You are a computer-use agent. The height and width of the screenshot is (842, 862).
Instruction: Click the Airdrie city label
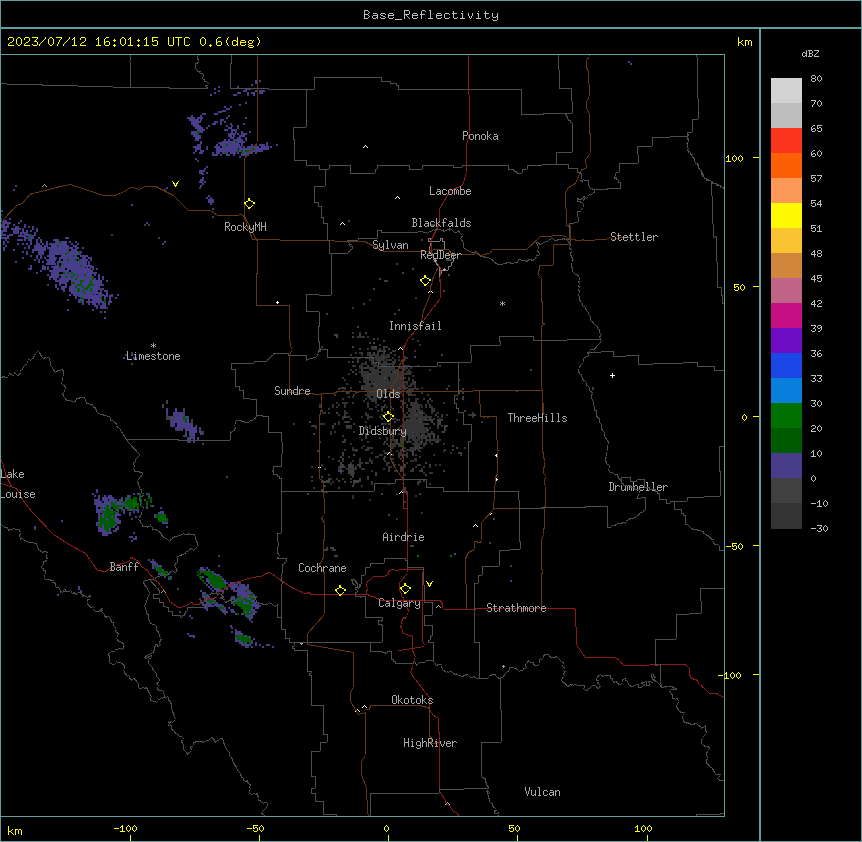pos(404,537)
